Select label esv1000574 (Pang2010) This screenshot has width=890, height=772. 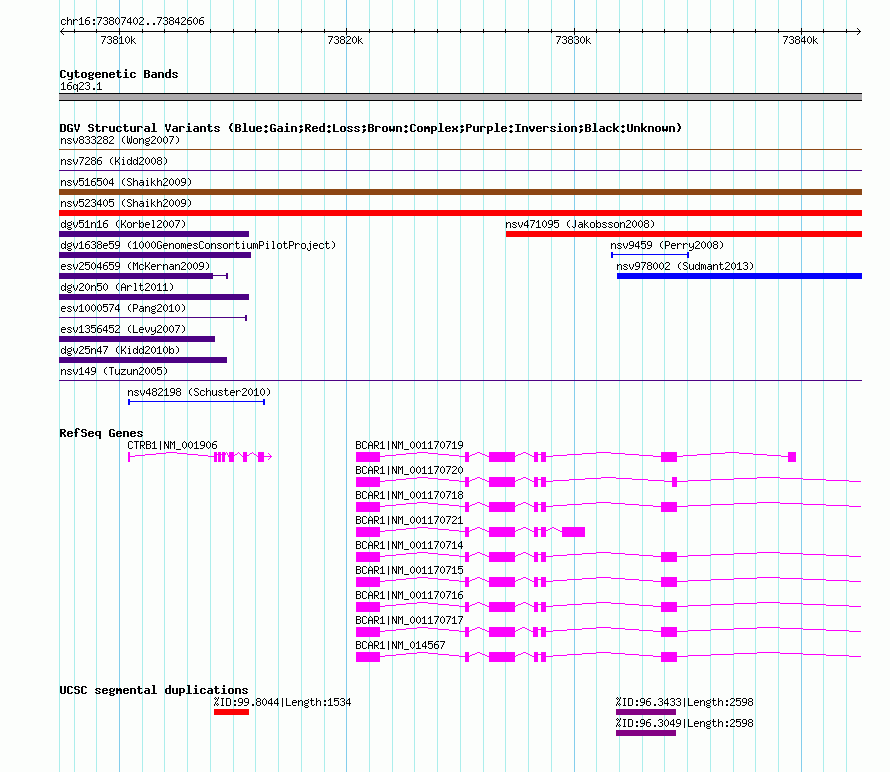[123, 308]
